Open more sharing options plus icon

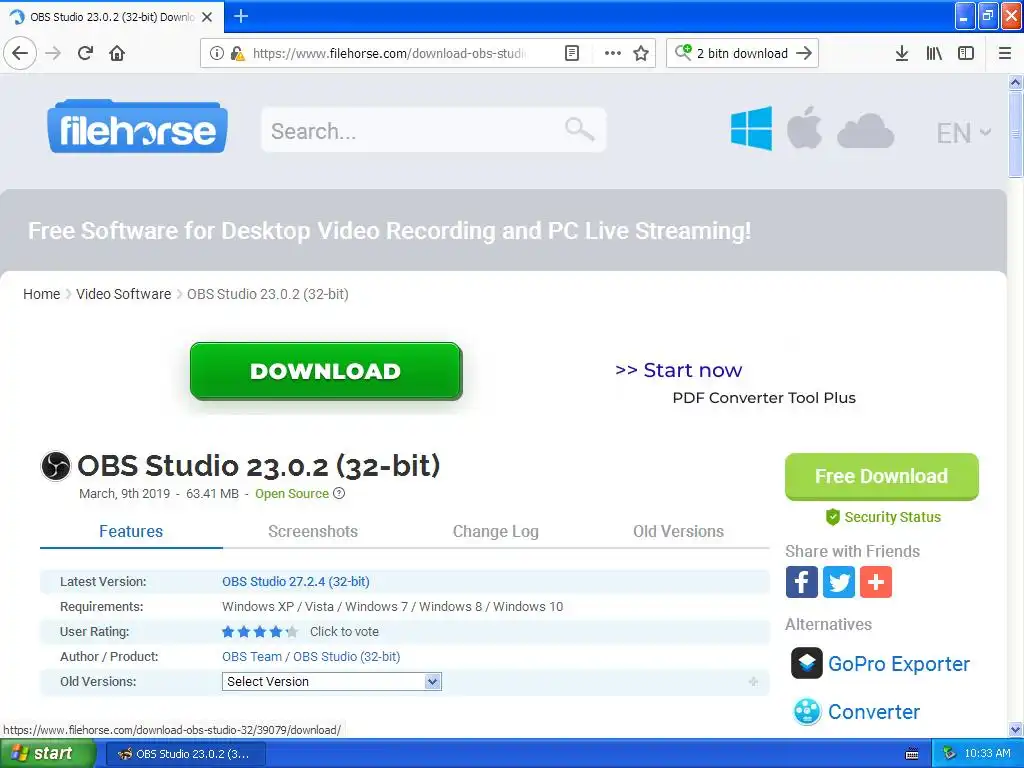tap(876, 582)
